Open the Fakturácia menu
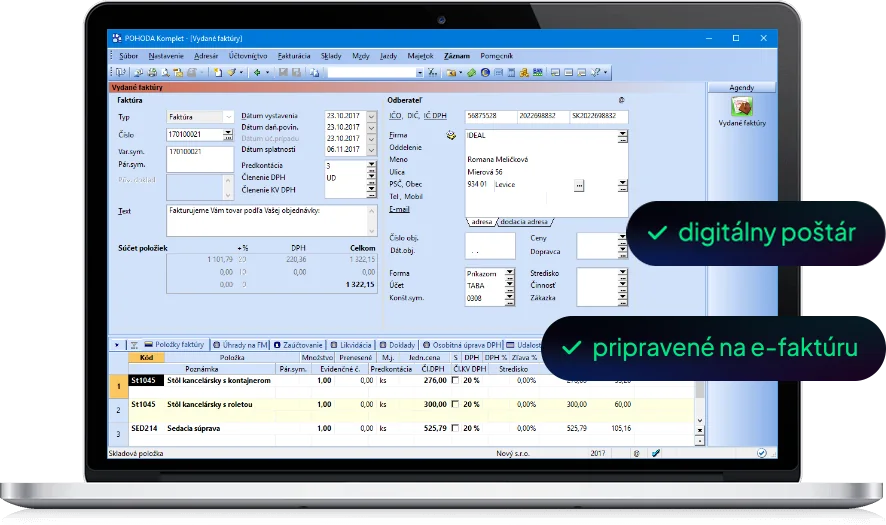 294,56
